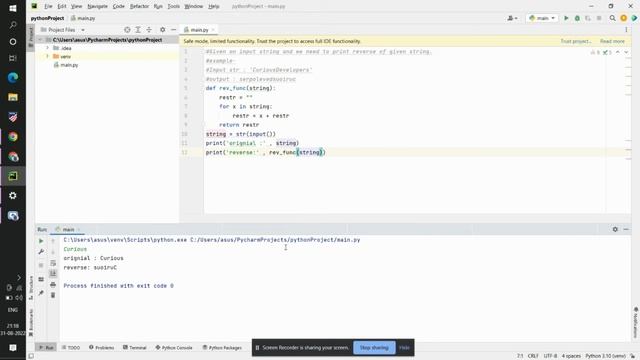Click Run with Coverage icon in toolbar

pyautogui.click(x=588, y=18)
